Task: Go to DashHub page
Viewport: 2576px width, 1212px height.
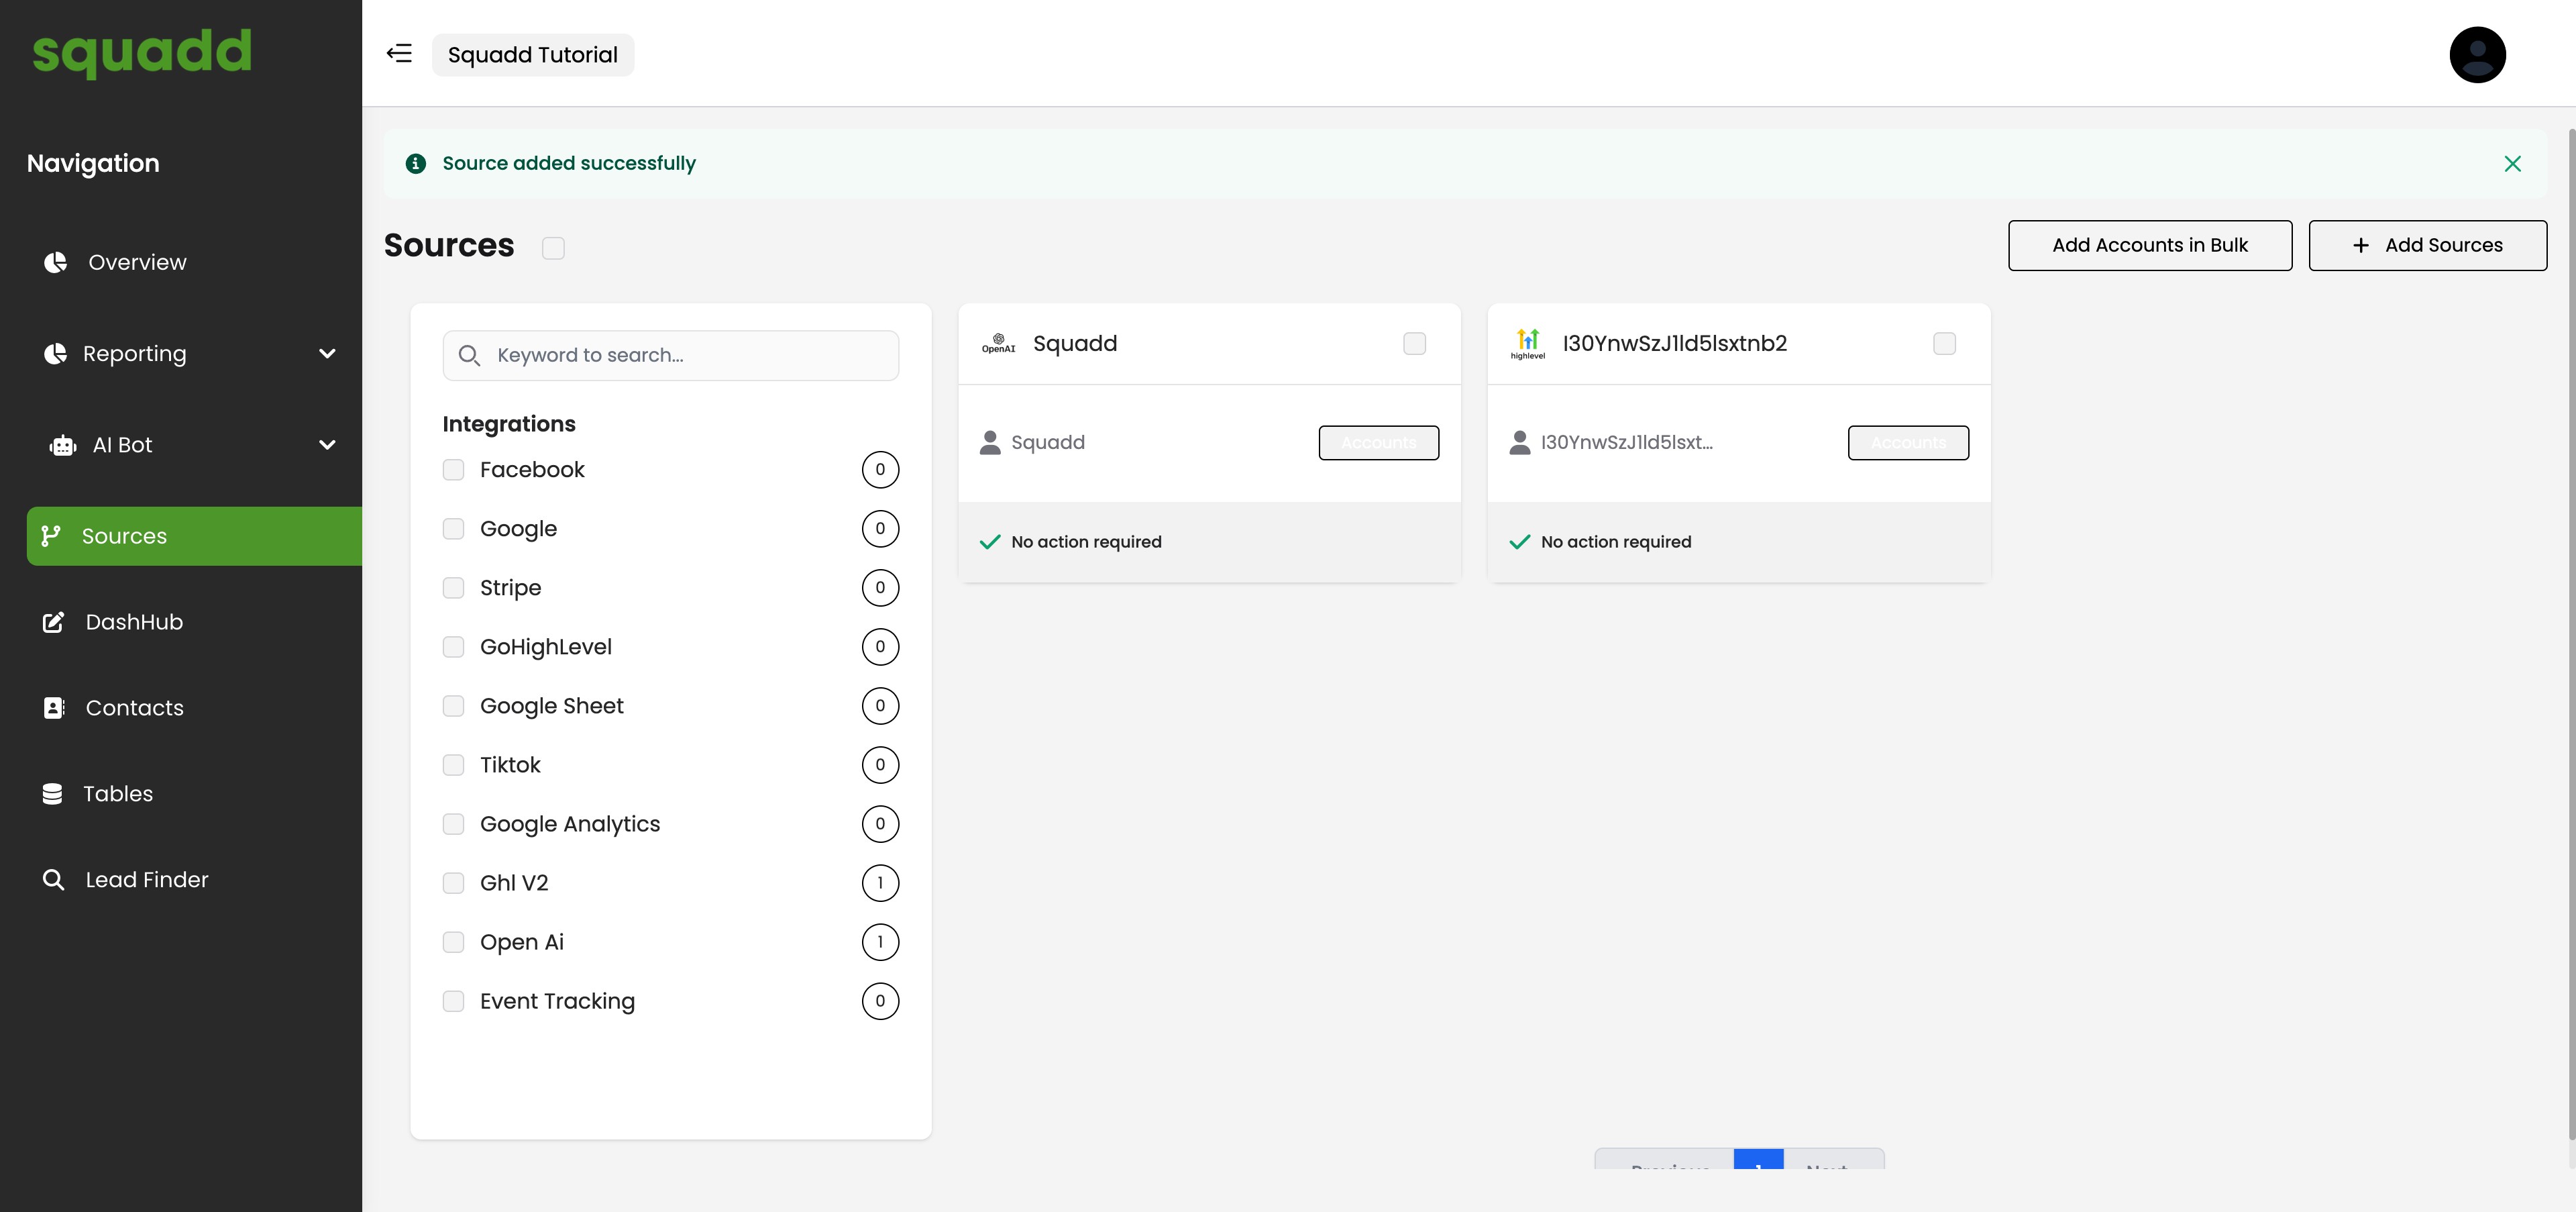Action: tap(134, 622)
